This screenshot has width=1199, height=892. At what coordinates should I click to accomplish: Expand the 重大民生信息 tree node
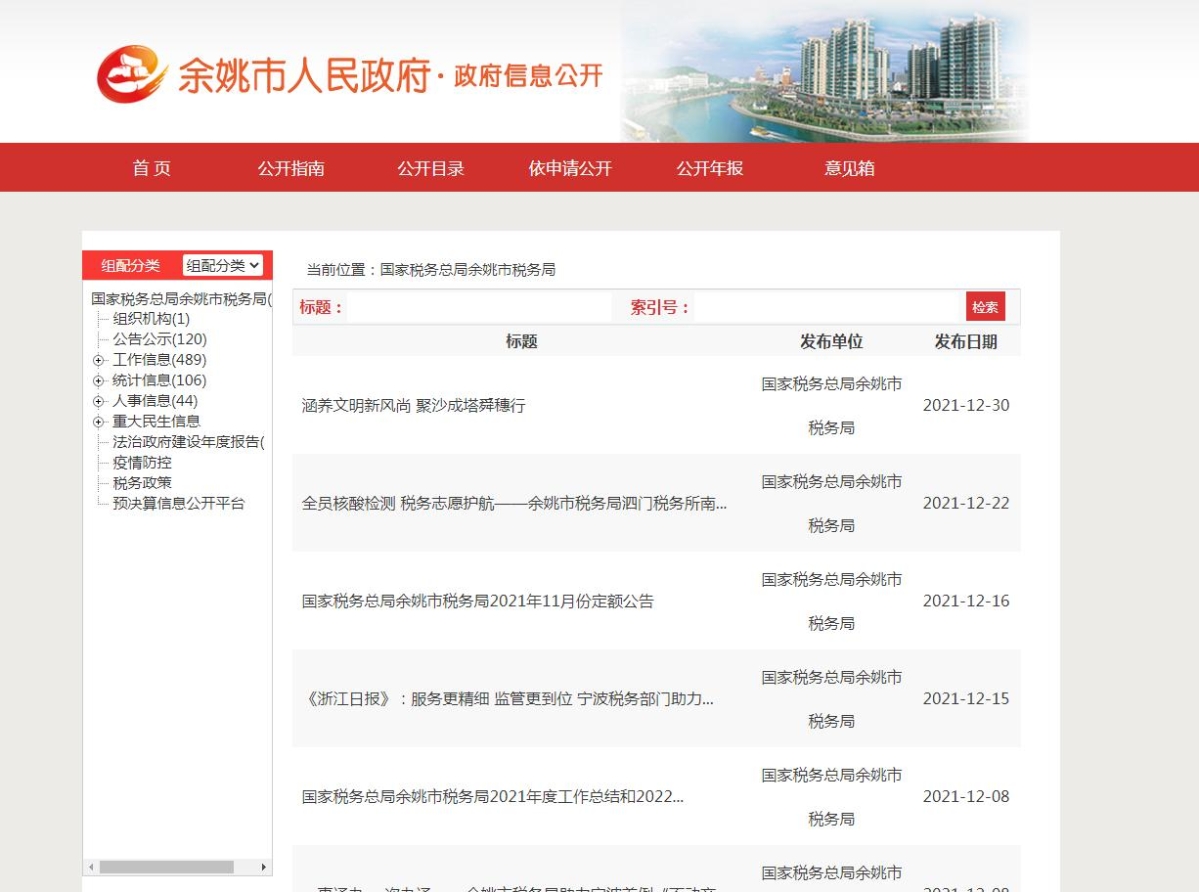98,422
